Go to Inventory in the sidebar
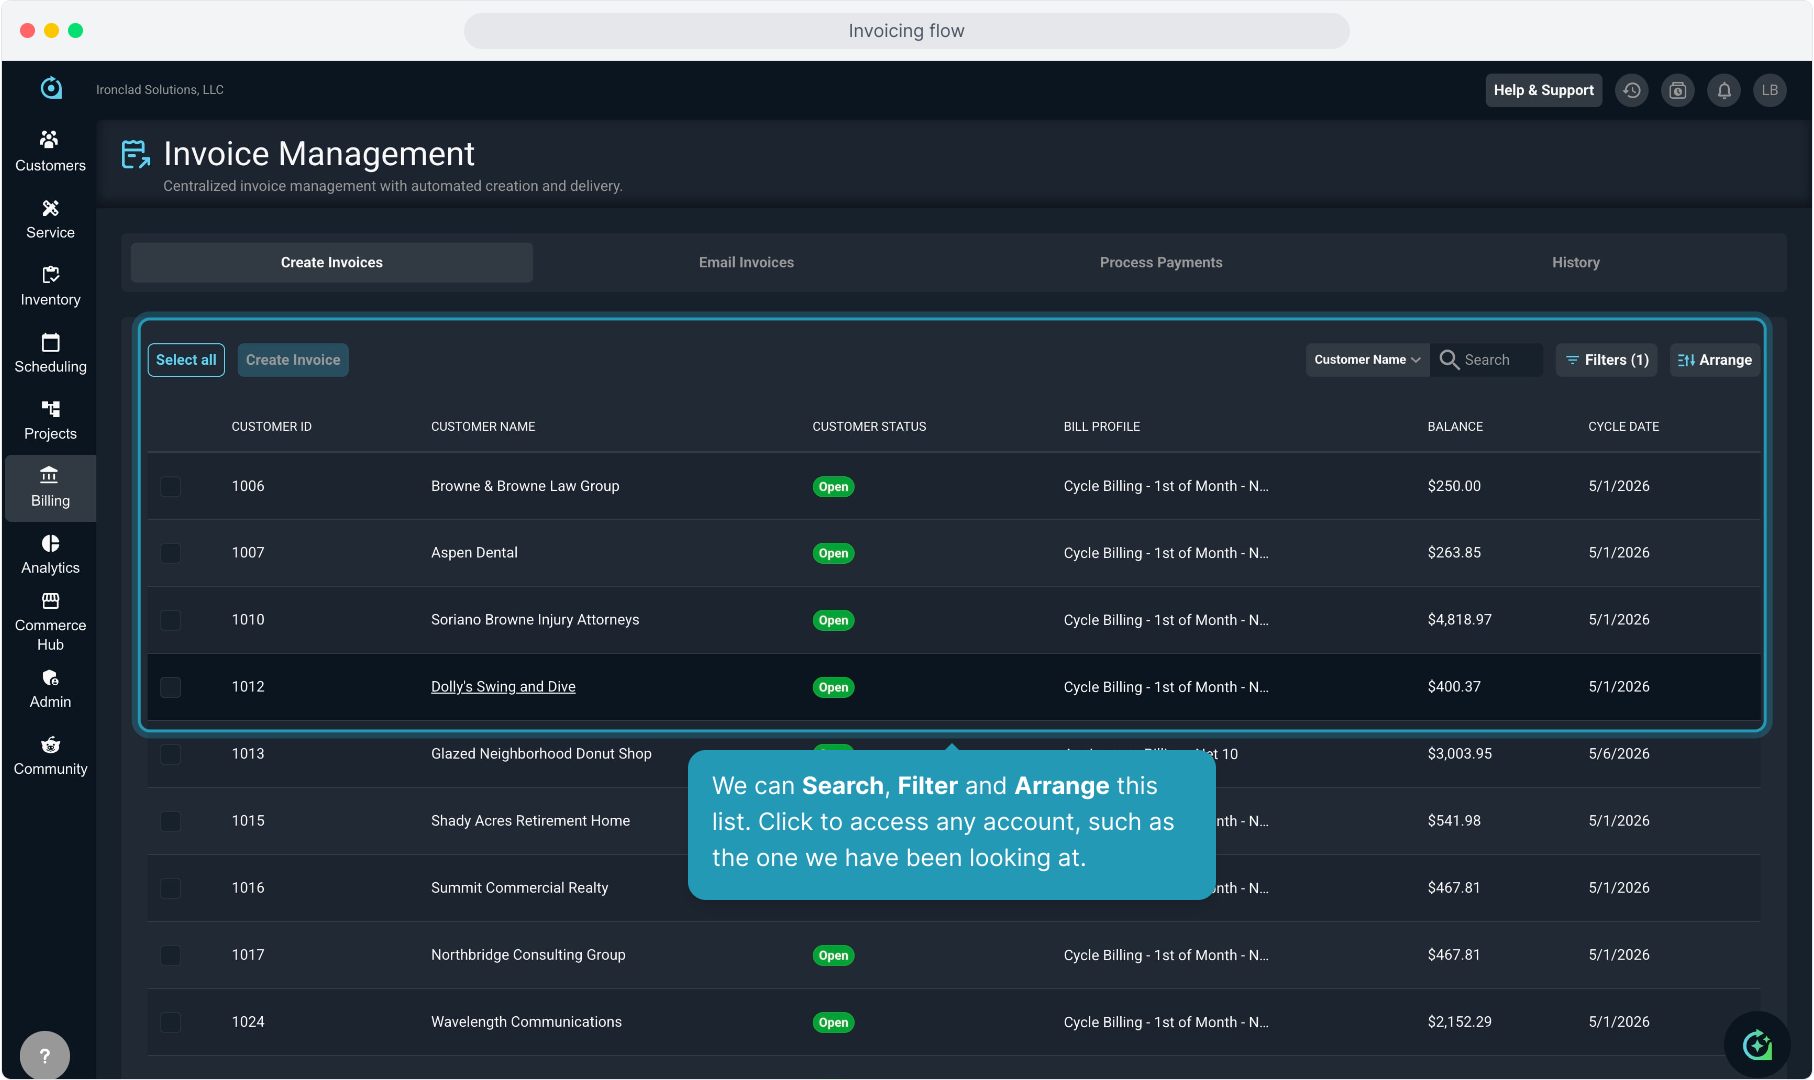The width and height of the screenshot is (1814, 1080). point(50,286)
